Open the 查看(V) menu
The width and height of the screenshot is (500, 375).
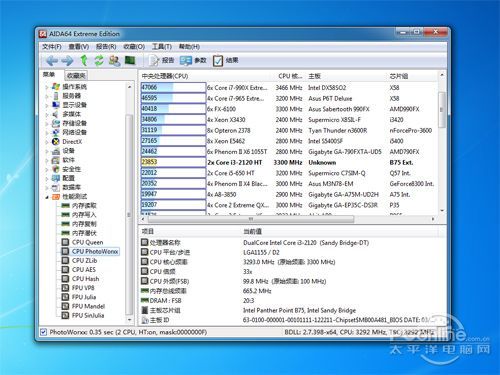click(79, 47)
